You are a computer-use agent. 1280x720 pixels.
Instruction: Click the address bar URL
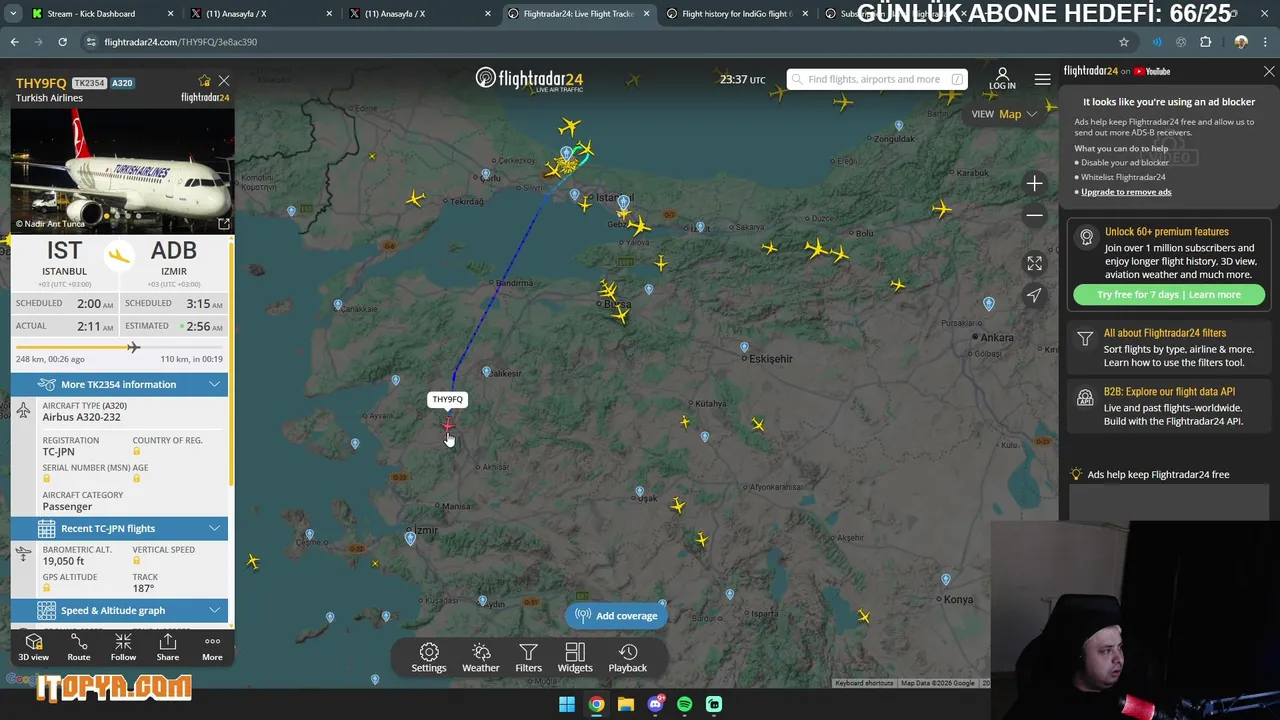point(181,42)
